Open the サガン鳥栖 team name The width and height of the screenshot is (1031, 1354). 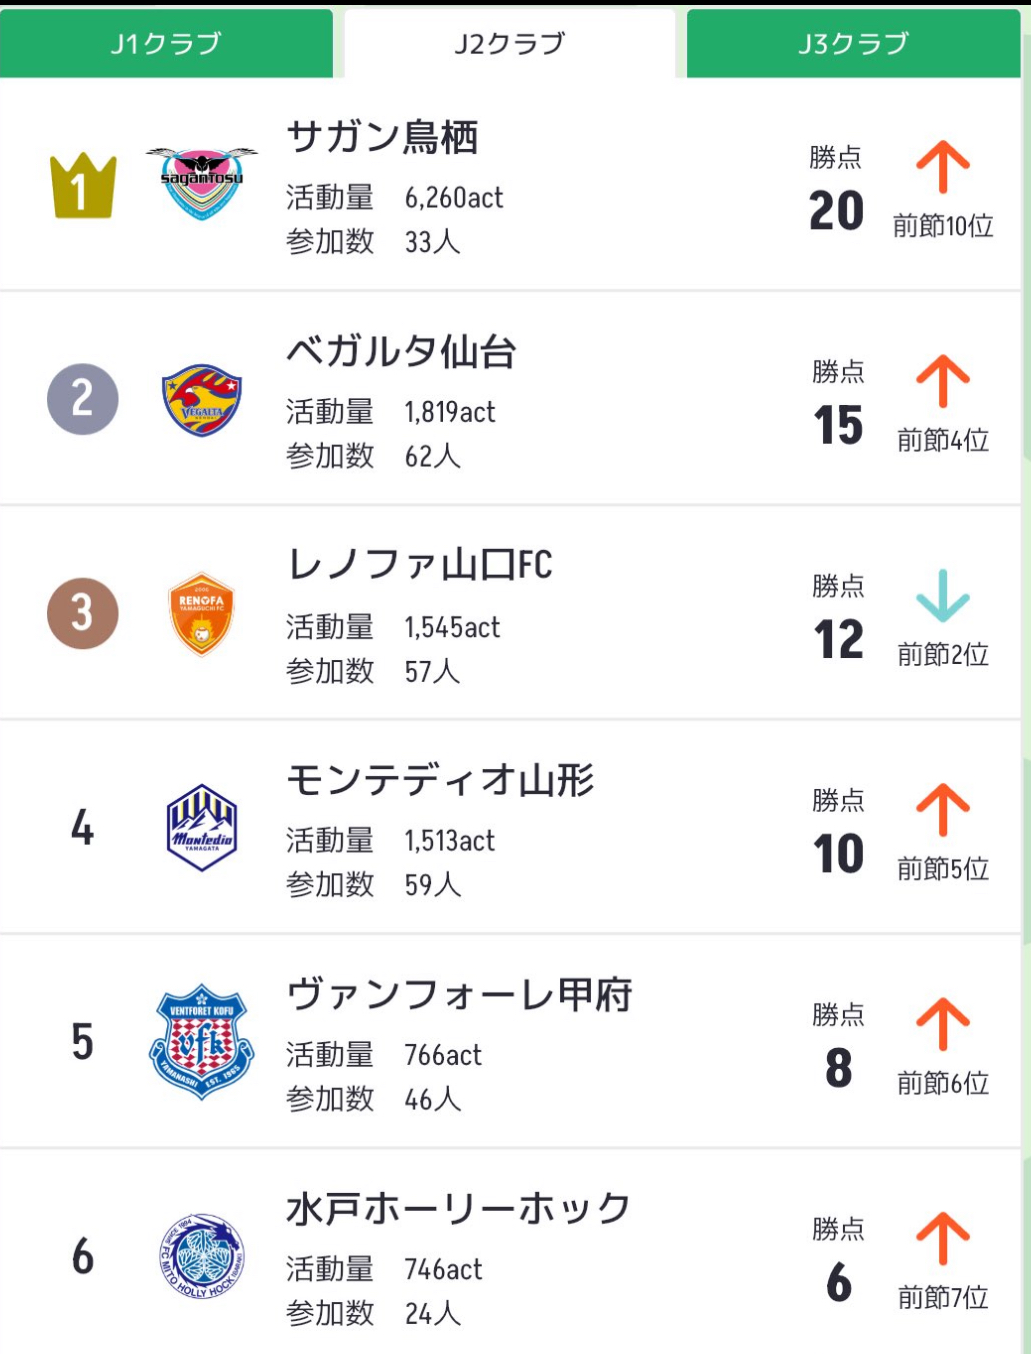pyautogui.click(x=382, y=137)
